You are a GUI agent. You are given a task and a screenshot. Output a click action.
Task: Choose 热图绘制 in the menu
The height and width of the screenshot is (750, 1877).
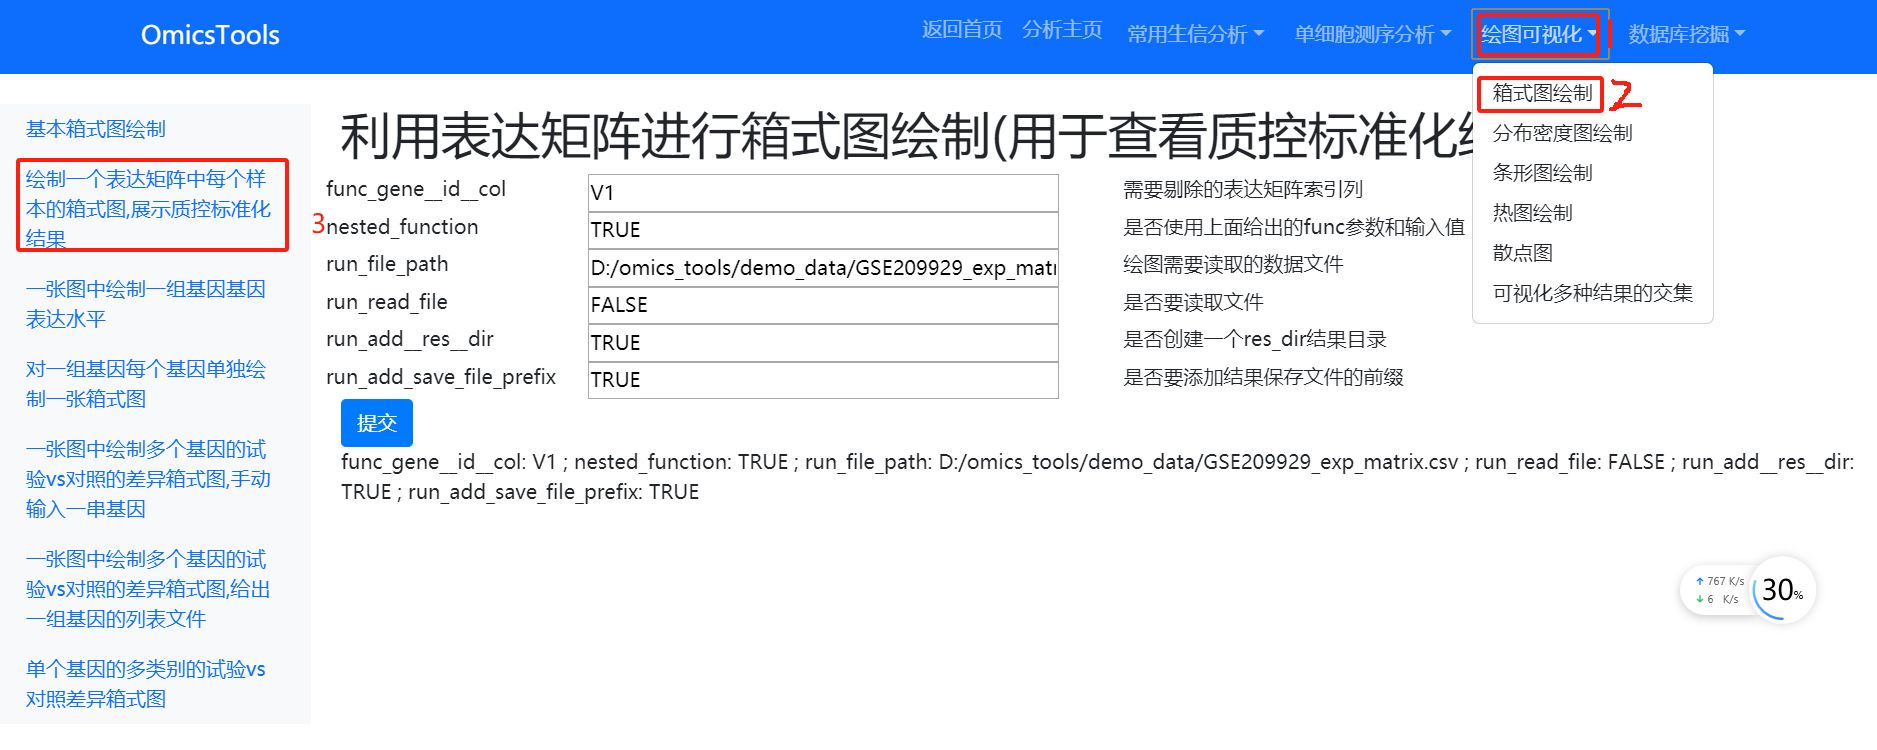pos(1532,213)
